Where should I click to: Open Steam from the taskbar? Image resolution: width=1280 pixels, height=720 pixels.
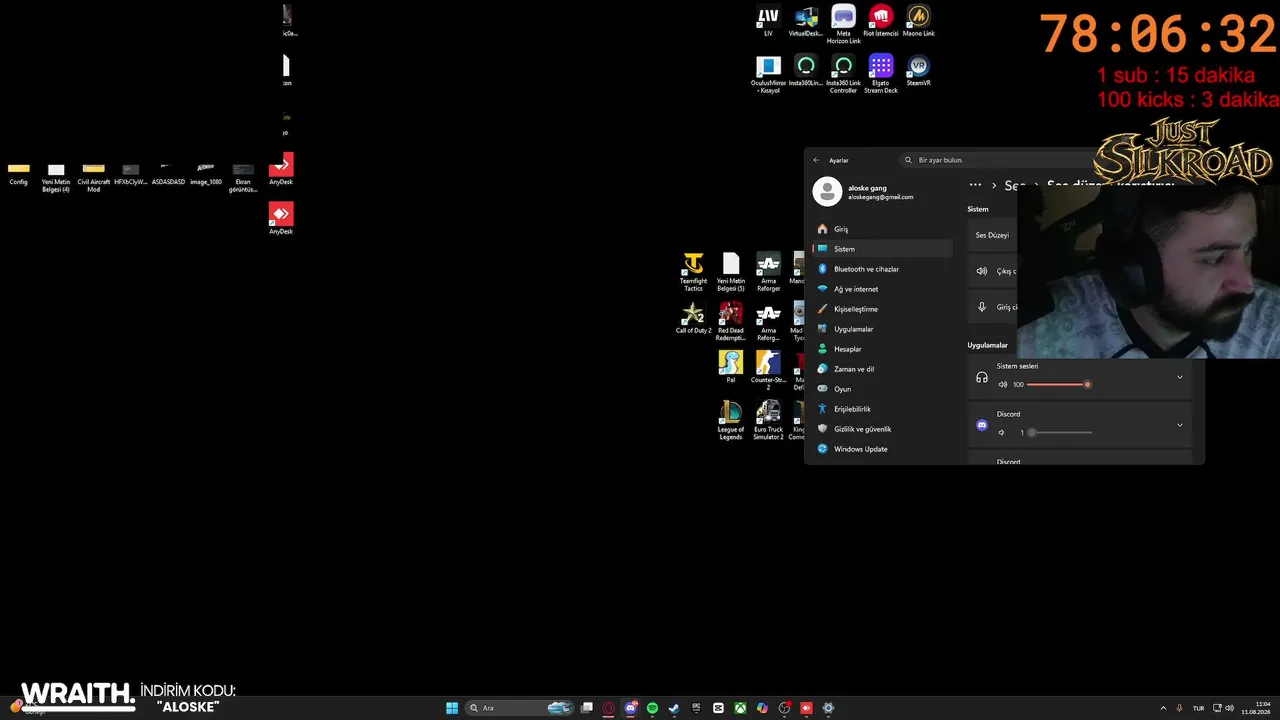click(674, 708)
